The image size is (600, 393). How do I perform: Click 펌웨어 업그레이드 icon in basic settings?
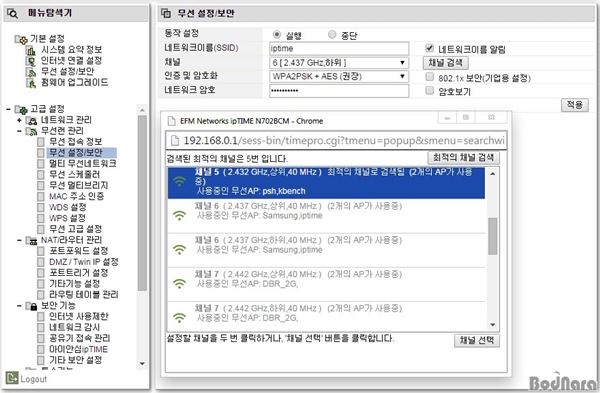pyautogui.click(x=31, y=83)
